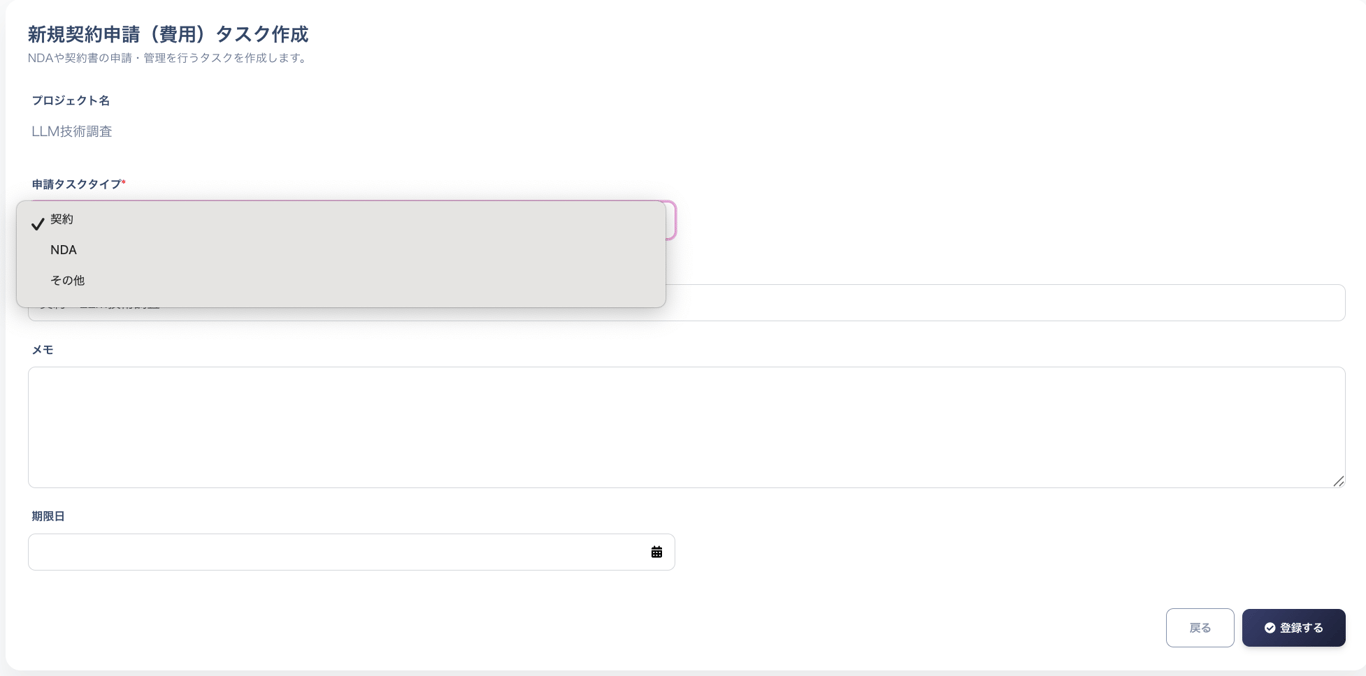Viewport: 1366px width, 676px height.
Task: Click the check-circle icon on 登録する button
Action: [x=1269, y=628]
